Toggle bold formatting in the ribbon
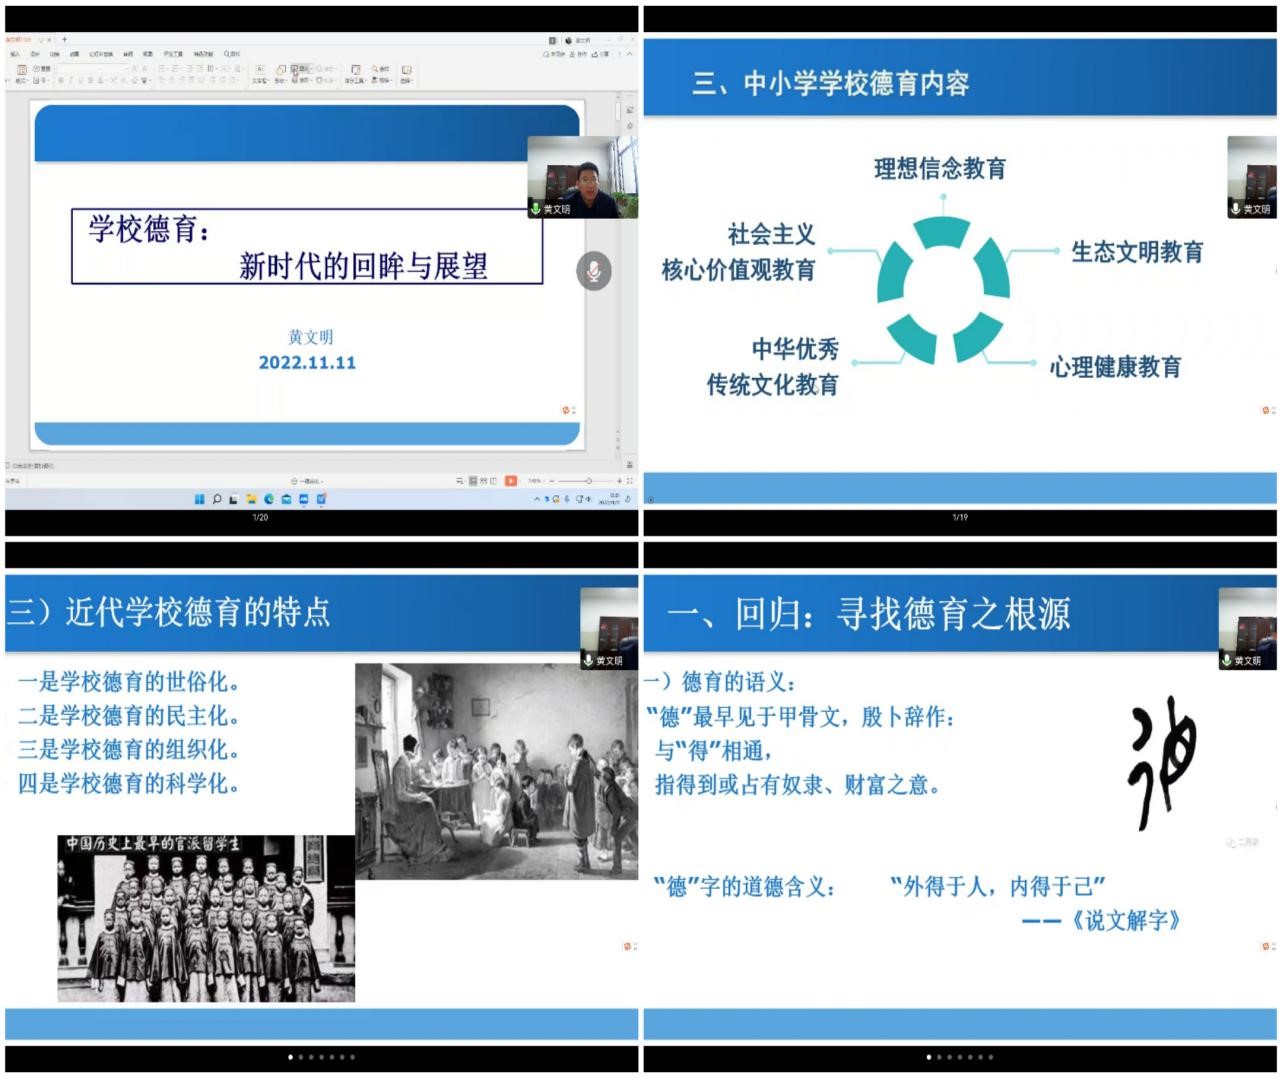This screenshot has height=1078, width=1282. coord(60,80)
